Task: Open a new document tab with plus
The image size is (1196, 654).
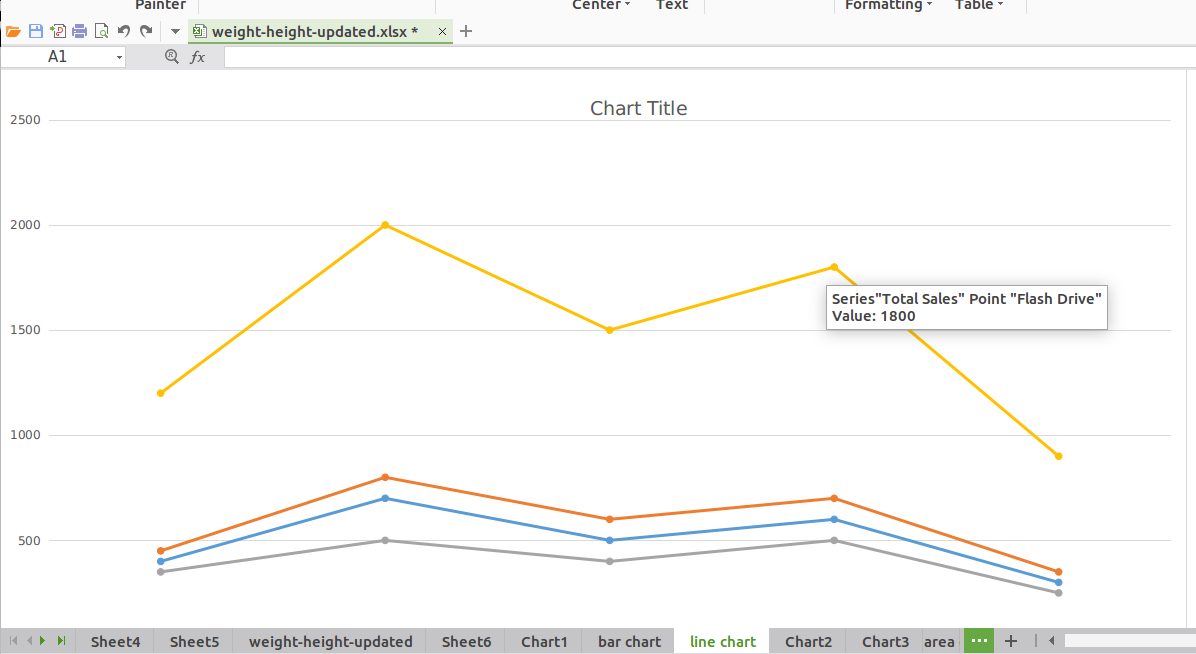Action: pos(466,31)
